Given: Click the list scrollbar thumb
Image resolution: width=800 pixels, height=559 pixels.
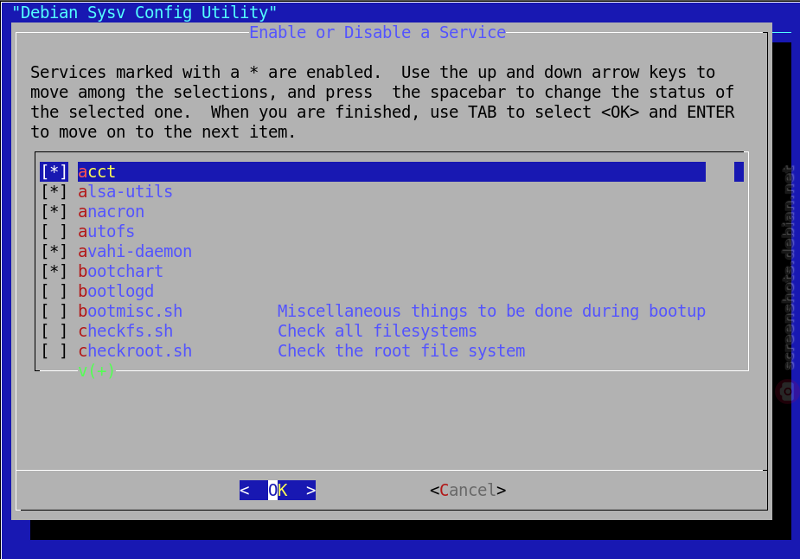Looking at the screenshot, I should pos(739,172).
